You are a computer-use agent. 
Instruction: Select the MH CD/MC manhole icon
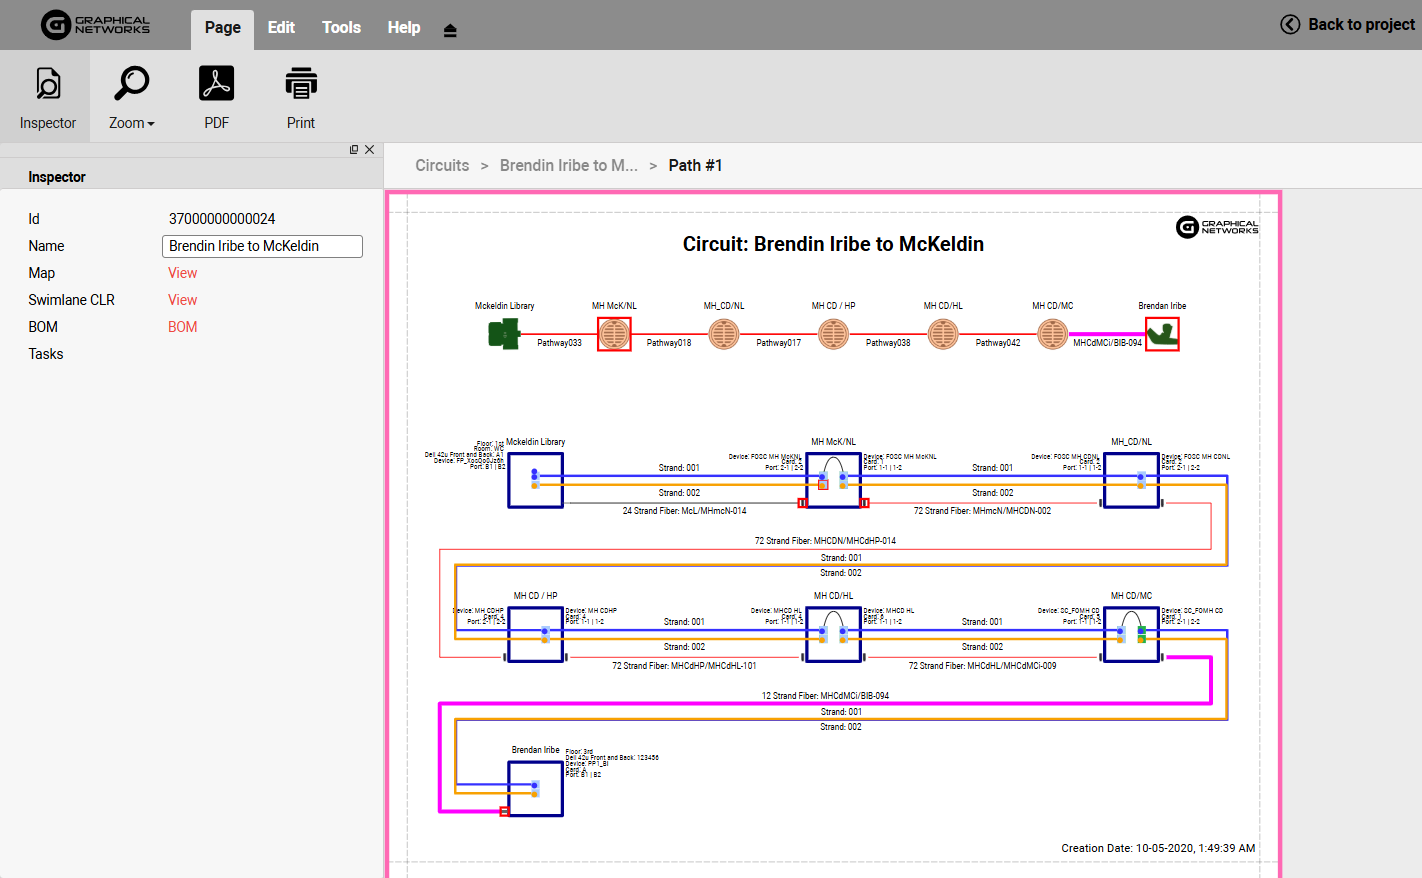(x=1052, y=334)
